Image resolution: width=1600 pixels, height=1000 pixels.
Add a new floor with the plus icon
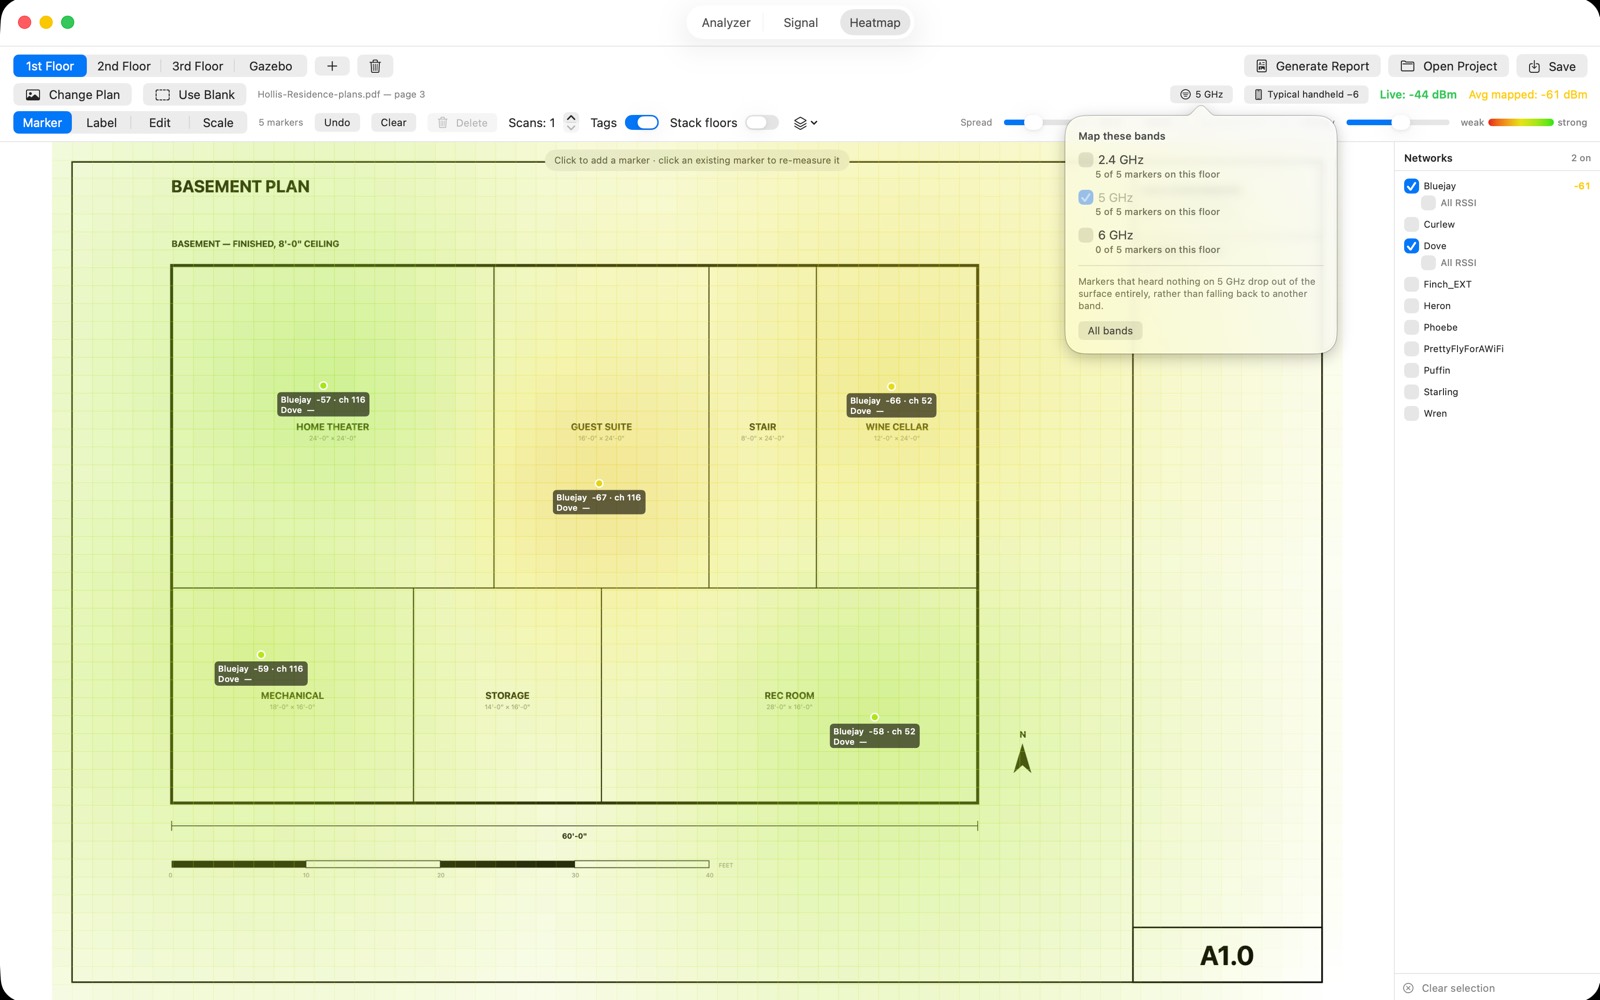pyautogui.click(x=332, y=66)
